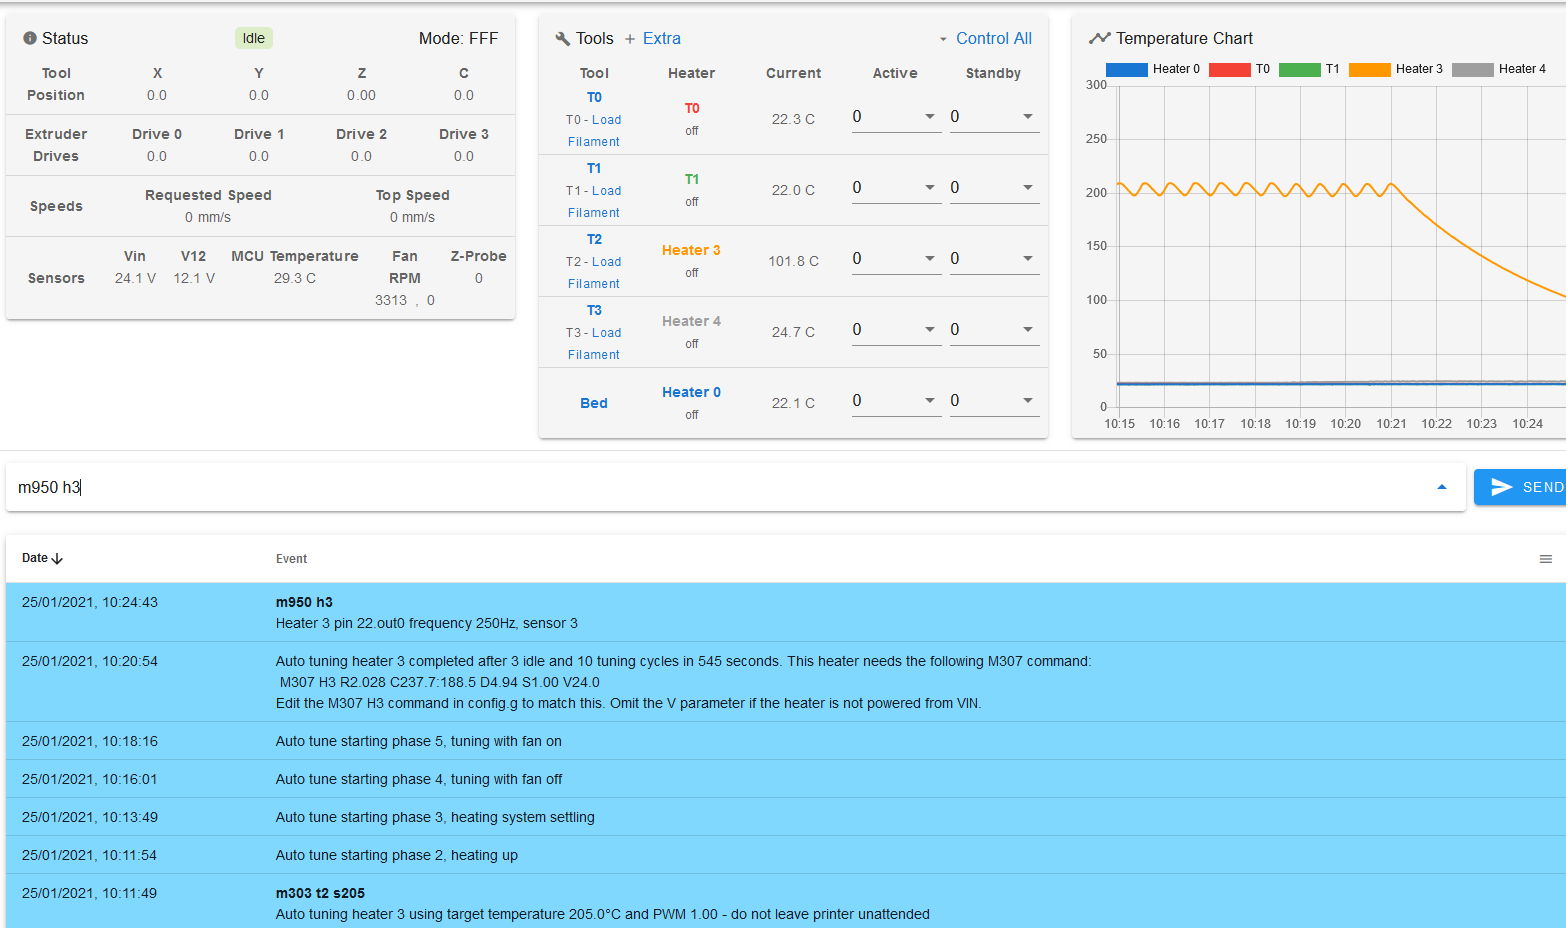Click the Fan RPM value 3313
1566x928 pixels.
pyautogui.click(x=391, y=300)
